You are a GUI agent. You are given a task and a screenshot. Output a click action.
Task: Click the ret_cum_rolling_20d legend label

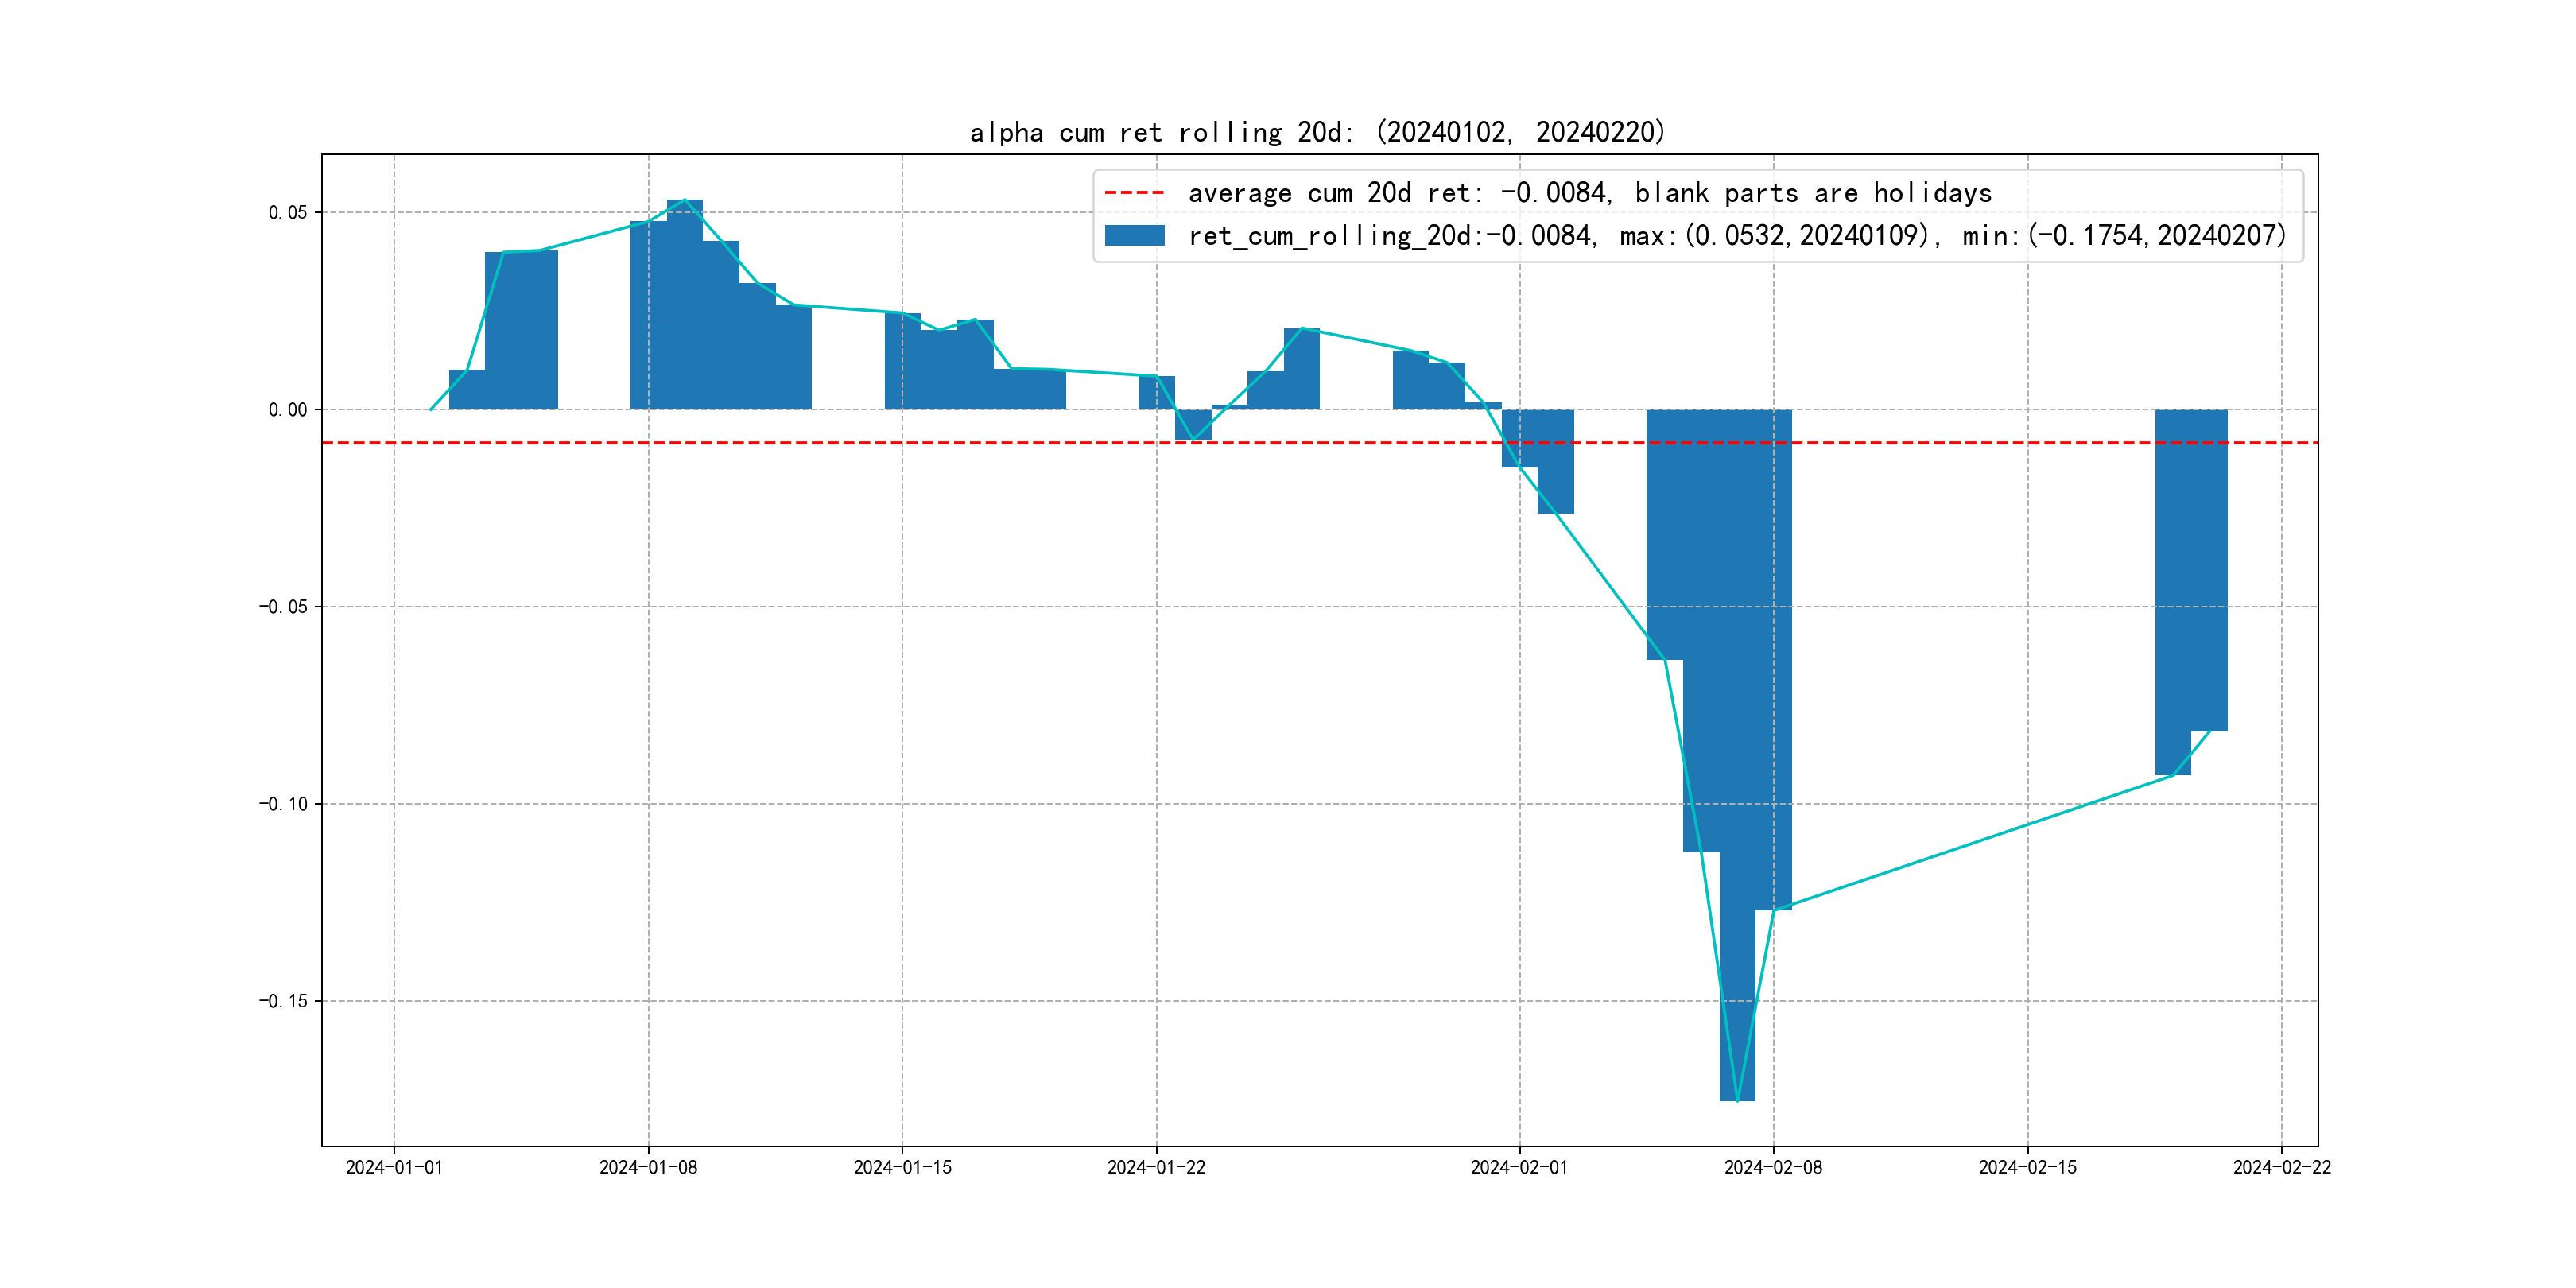(x=1736, y=236)
